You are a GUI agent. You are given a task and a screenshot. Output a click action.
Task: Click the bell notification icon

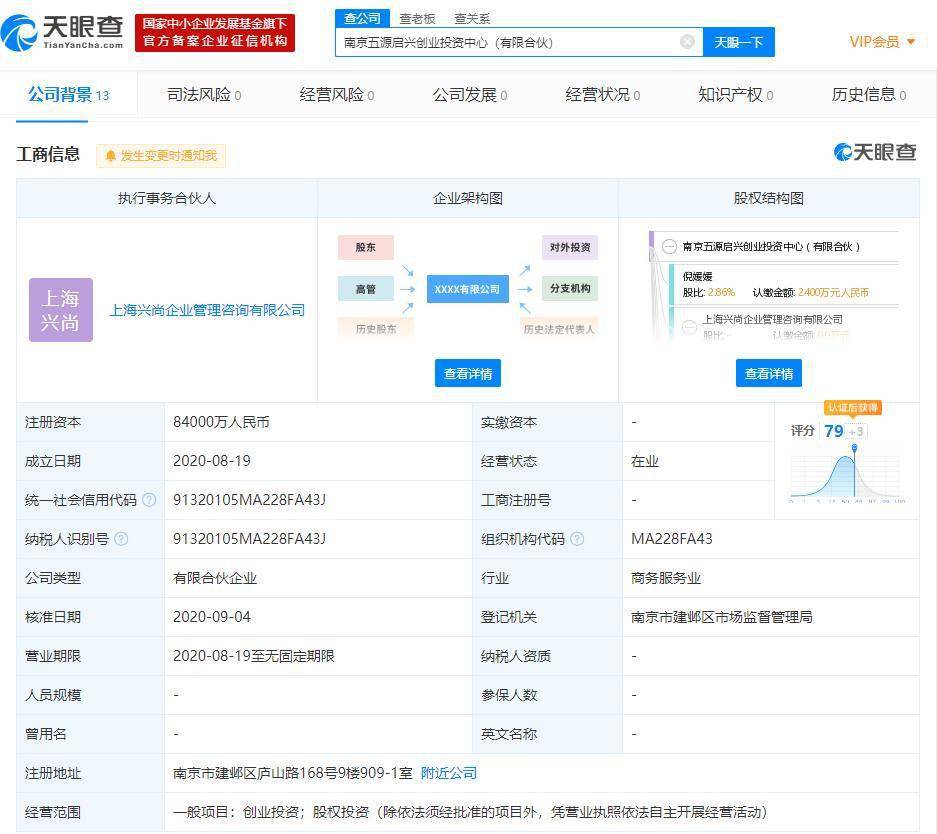(x=111, y=156)
